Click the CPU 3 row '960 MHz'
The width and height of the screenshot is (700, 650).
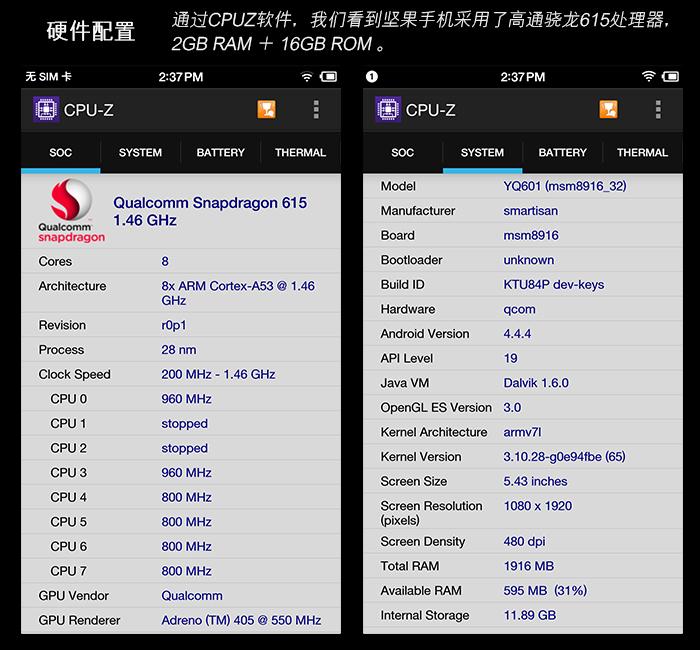(181, 472)
